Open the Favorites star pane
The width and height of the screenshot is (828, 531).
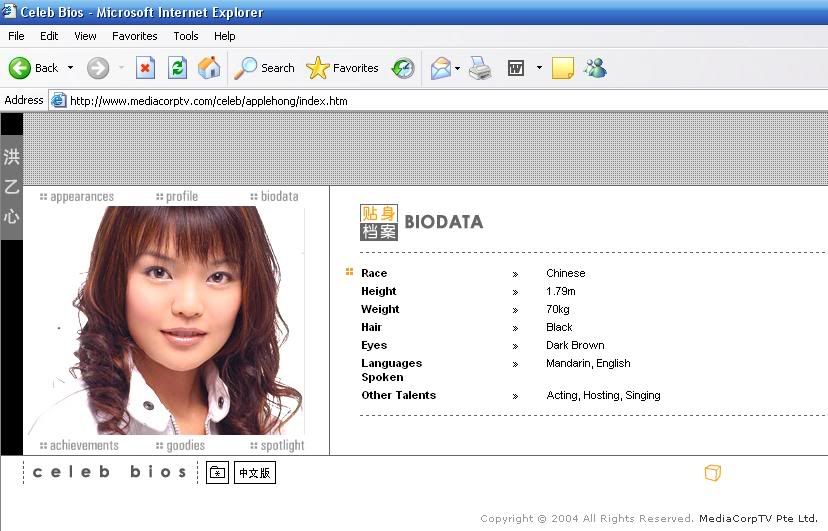[x=342, y=68]
